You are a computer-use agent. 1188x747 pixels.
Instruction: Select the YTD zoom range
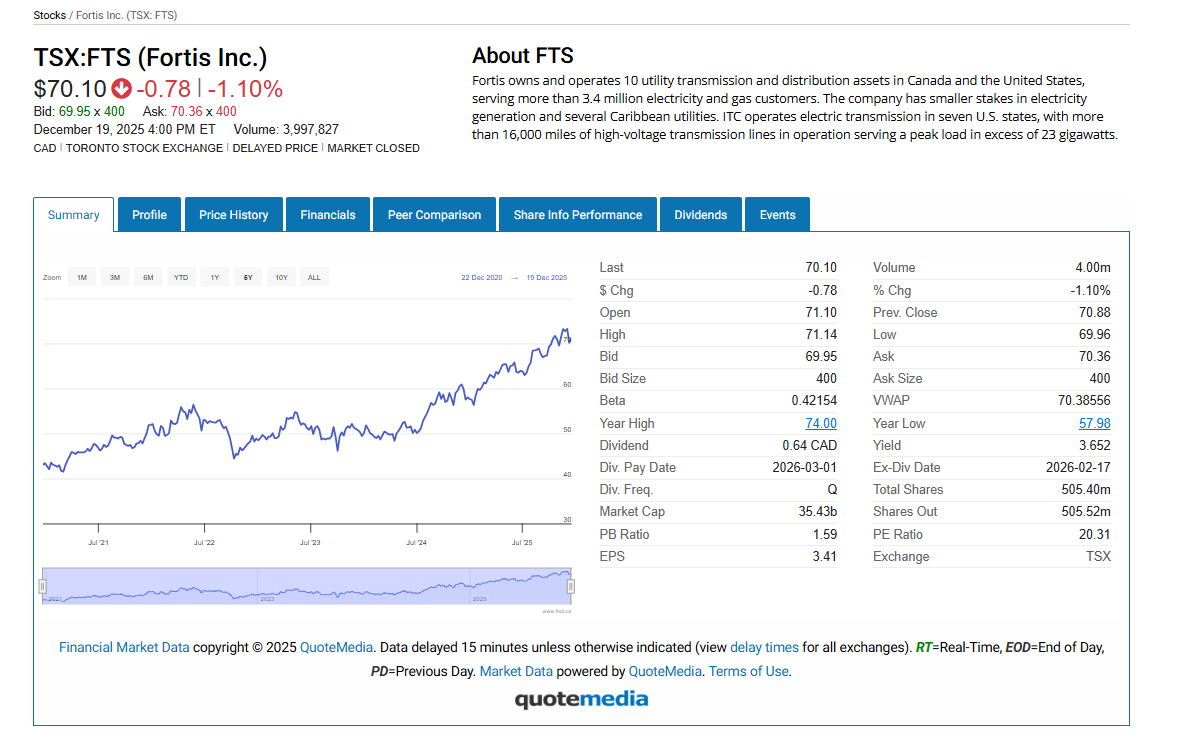pyautogui.click(x=181, y=277)
